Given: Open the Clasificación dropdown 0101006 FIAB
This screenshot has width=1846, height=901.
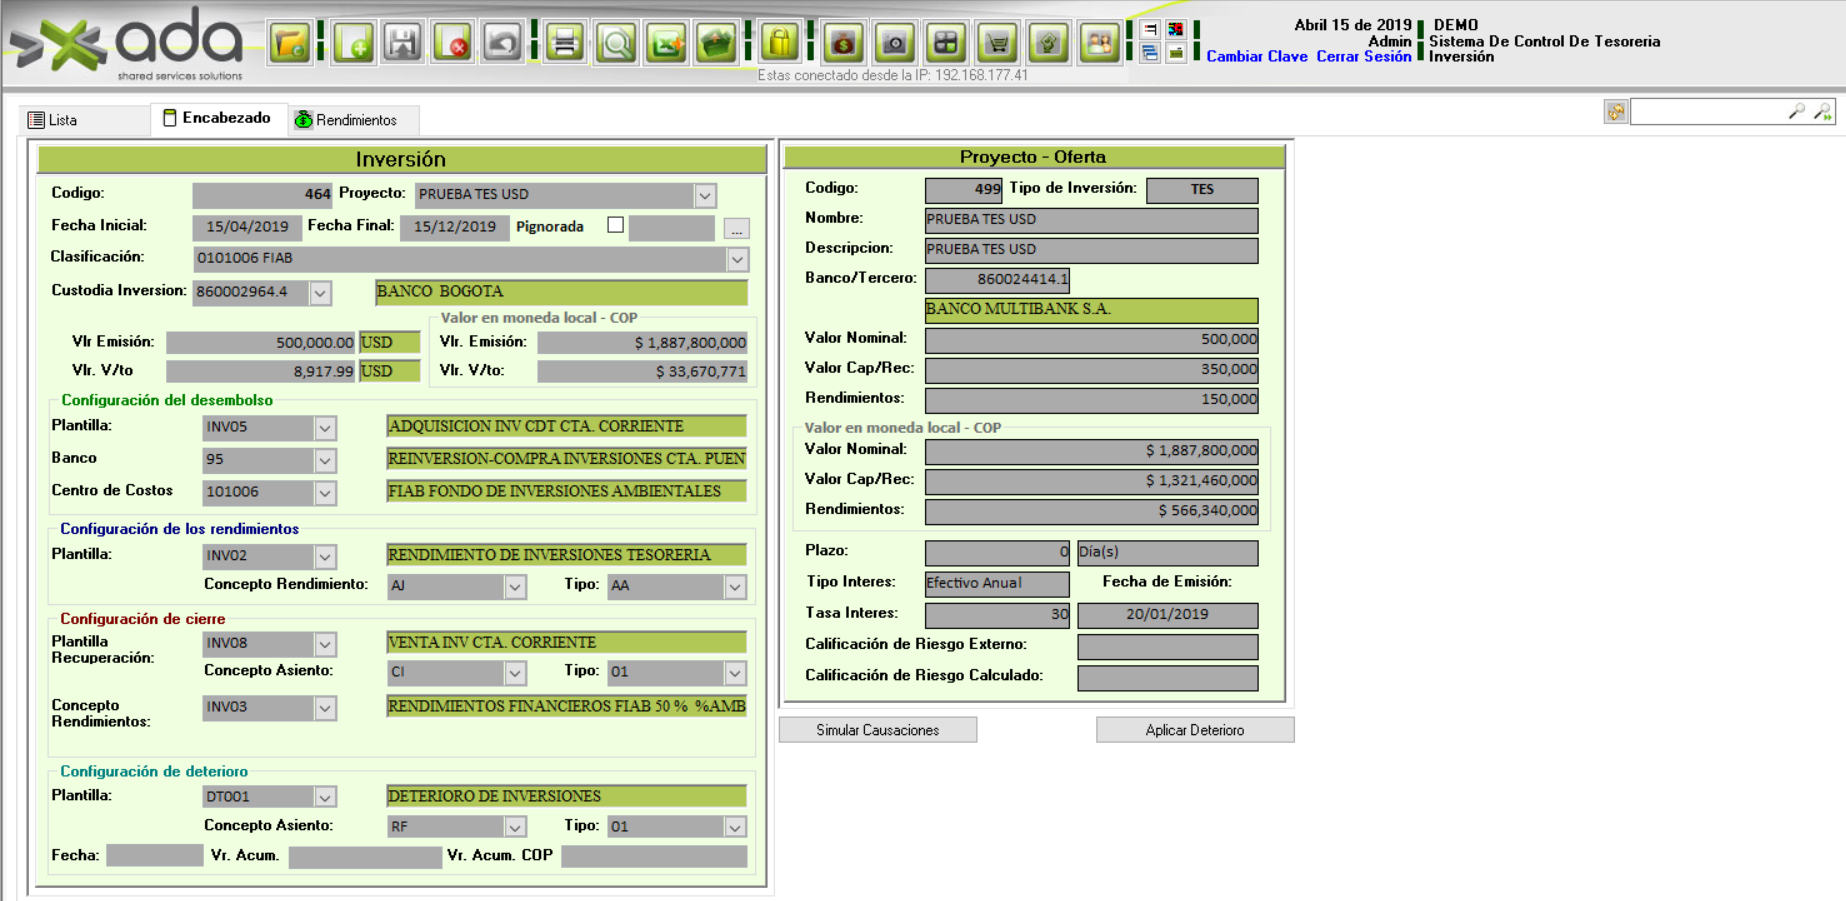Looking at the screenshot, I should pos(737,259).
